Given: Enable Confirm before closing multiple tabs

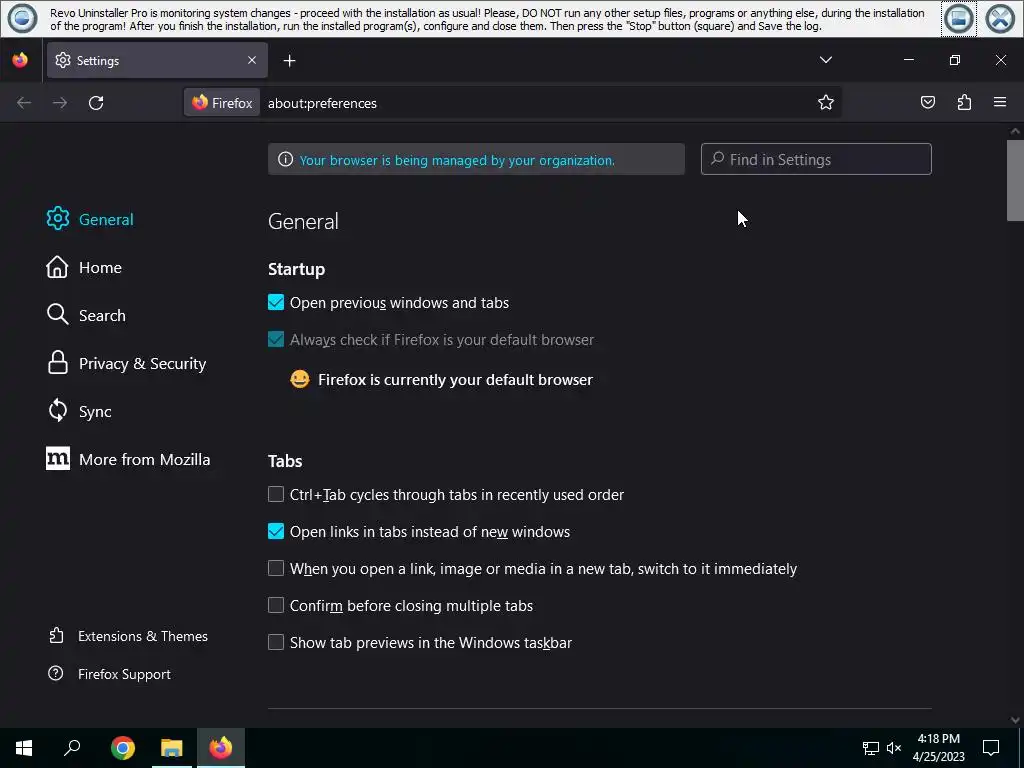Looking at the screenshot, I should 276,605.
